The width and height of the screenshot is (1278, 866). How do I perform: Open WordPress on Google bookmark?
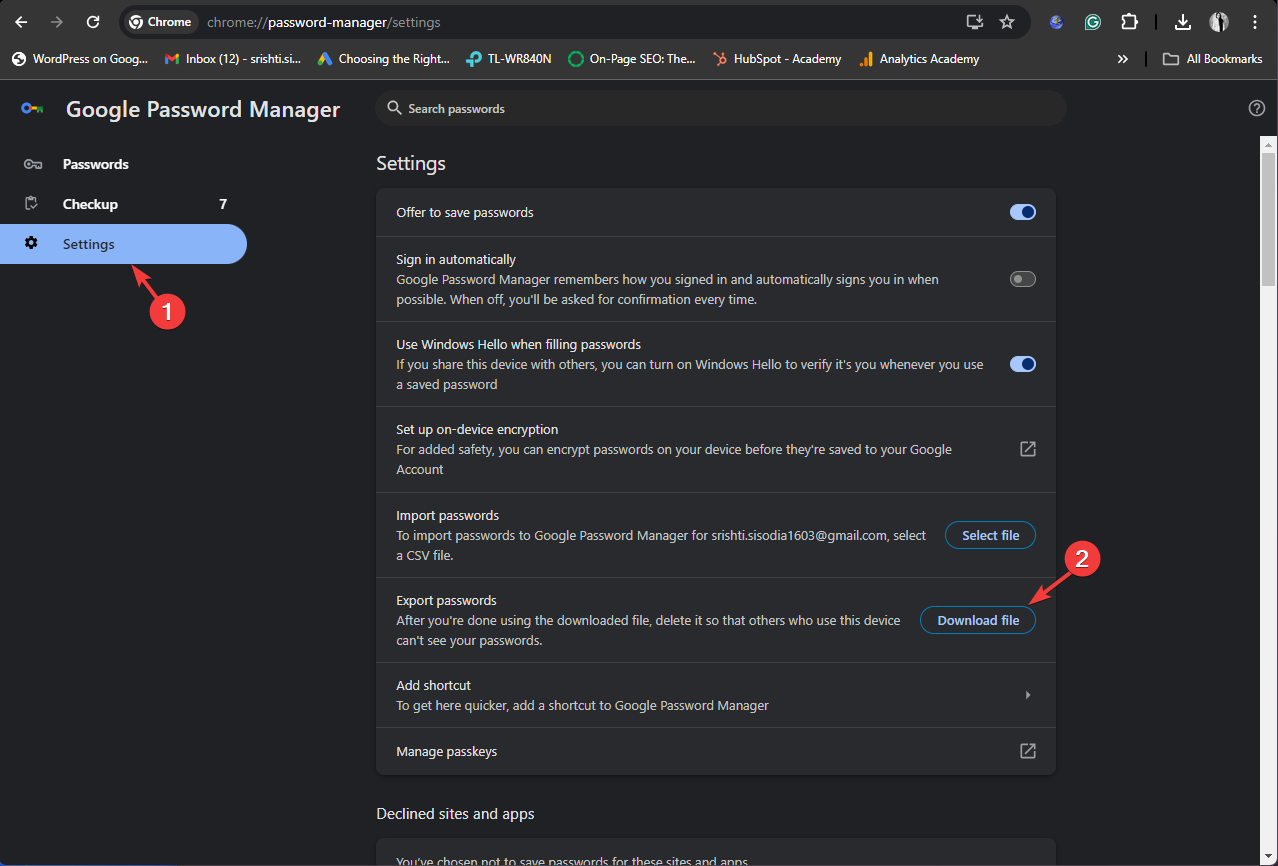(x=80, y=59)
